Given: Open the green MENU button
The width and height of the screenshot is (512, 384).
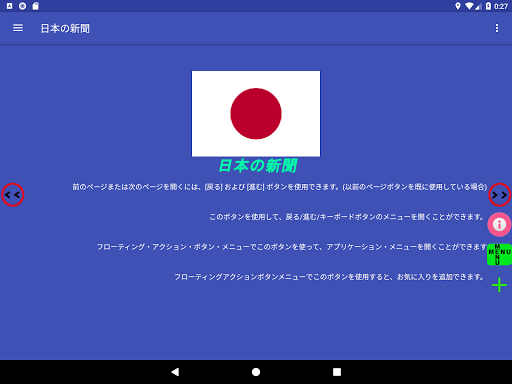Looking at the screenshot, I should (499, 254).
